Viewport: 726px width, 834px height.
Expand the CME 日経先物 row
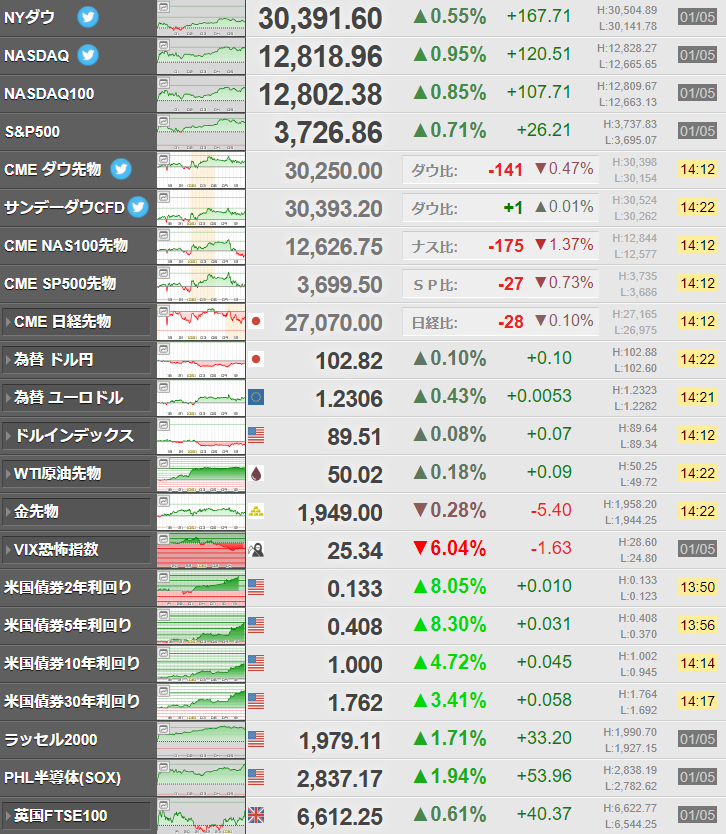click(x=77, y=322)
